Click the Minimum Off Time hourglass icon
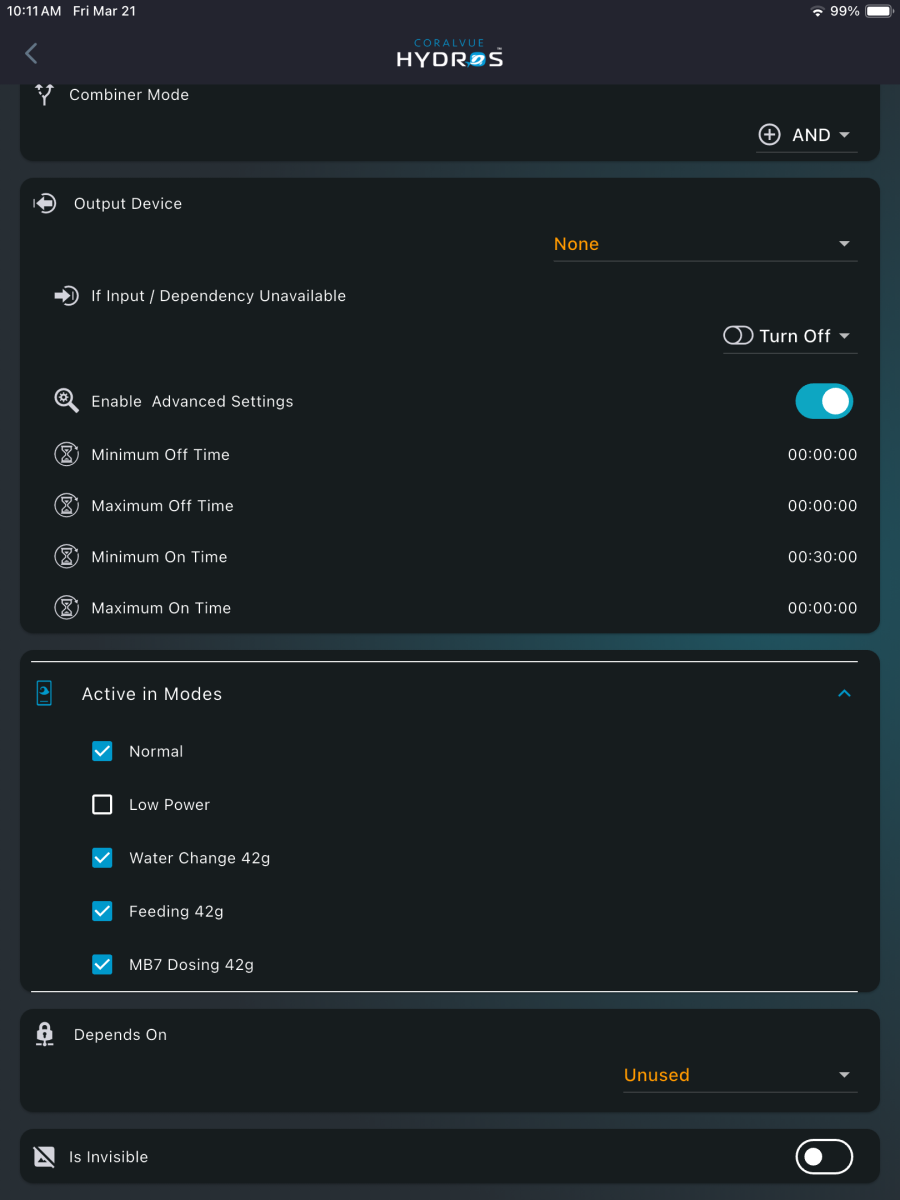Image resolution: width=900 pixels, height=1200 pixels. (x=66, y=454)
